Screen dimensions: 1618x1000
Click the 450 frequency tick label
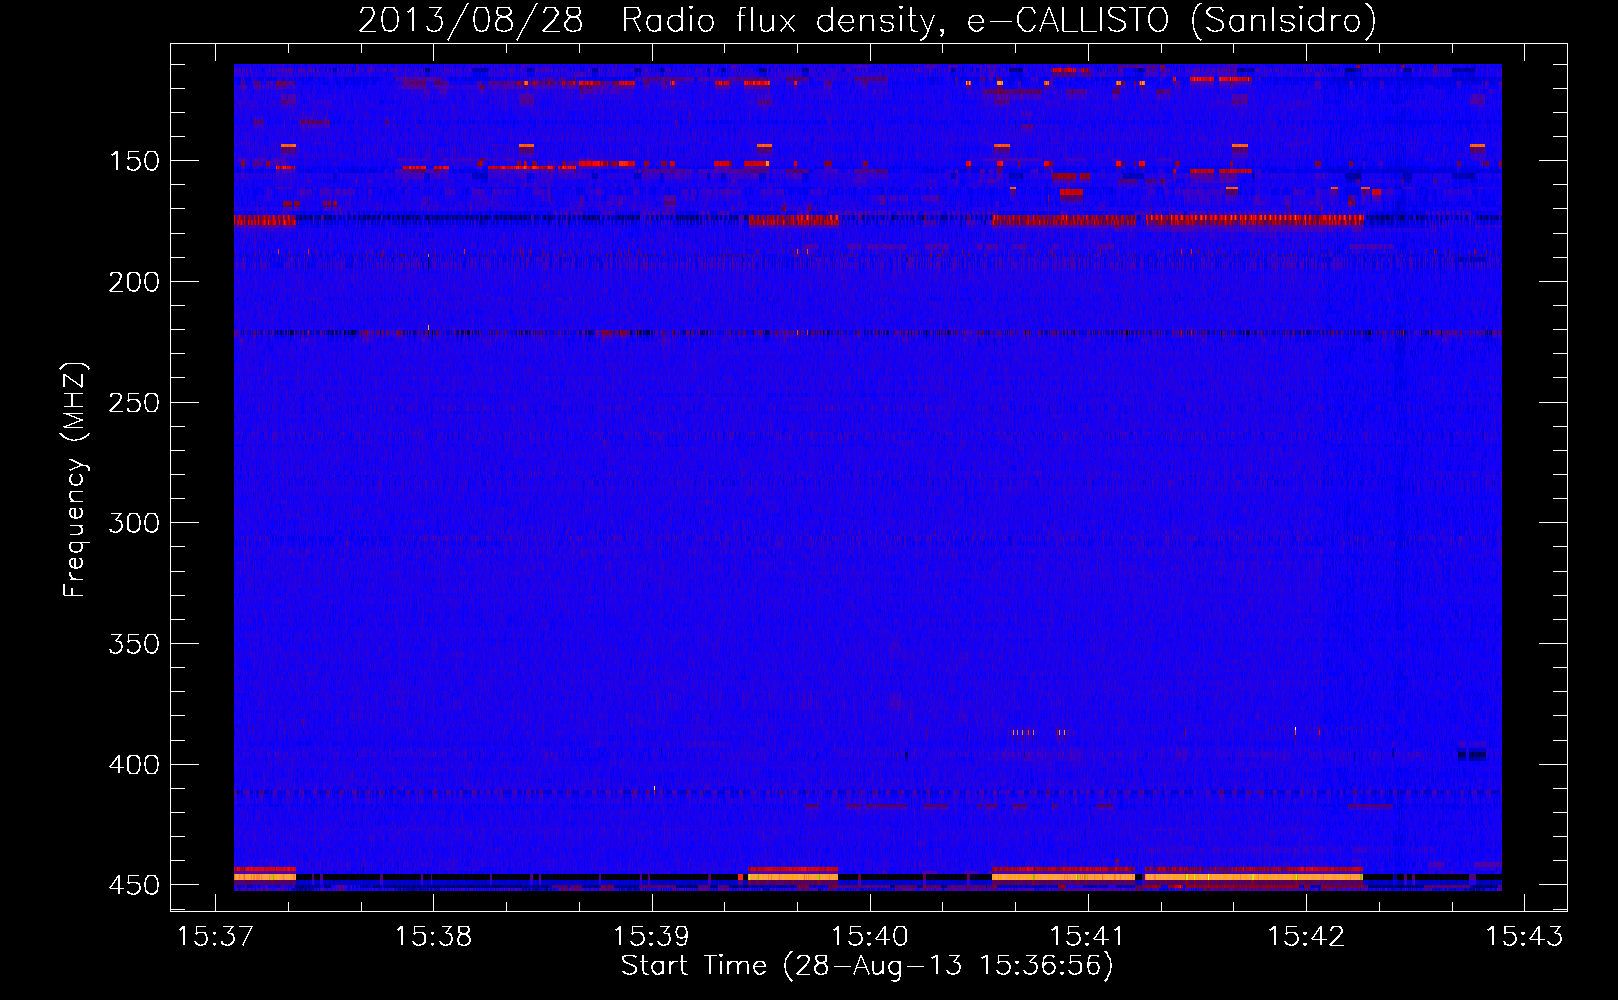click(134, 886)
